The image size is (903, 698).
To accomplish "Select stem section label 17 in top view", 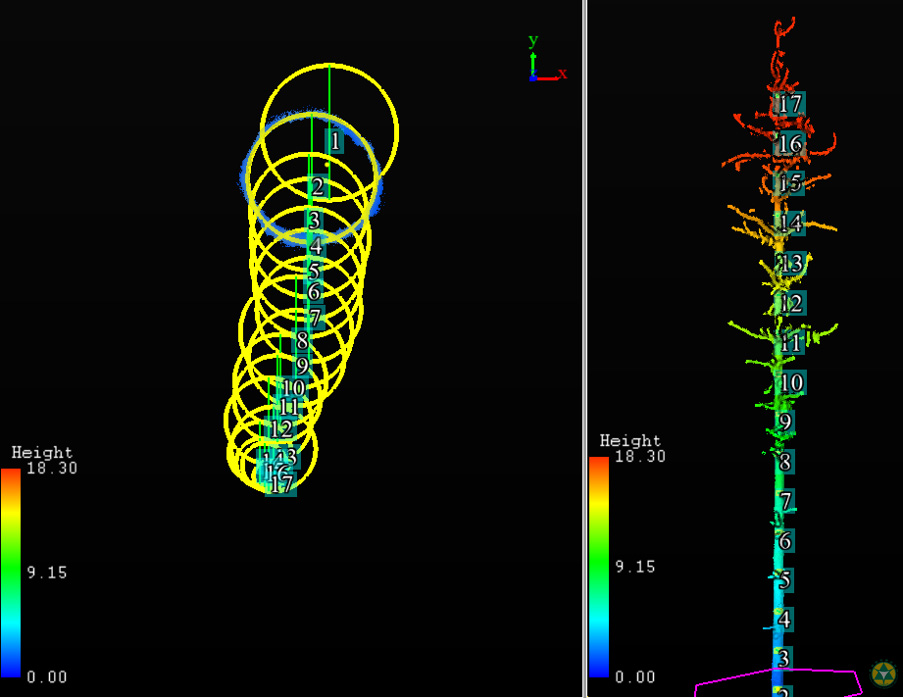I will [282, 485].
